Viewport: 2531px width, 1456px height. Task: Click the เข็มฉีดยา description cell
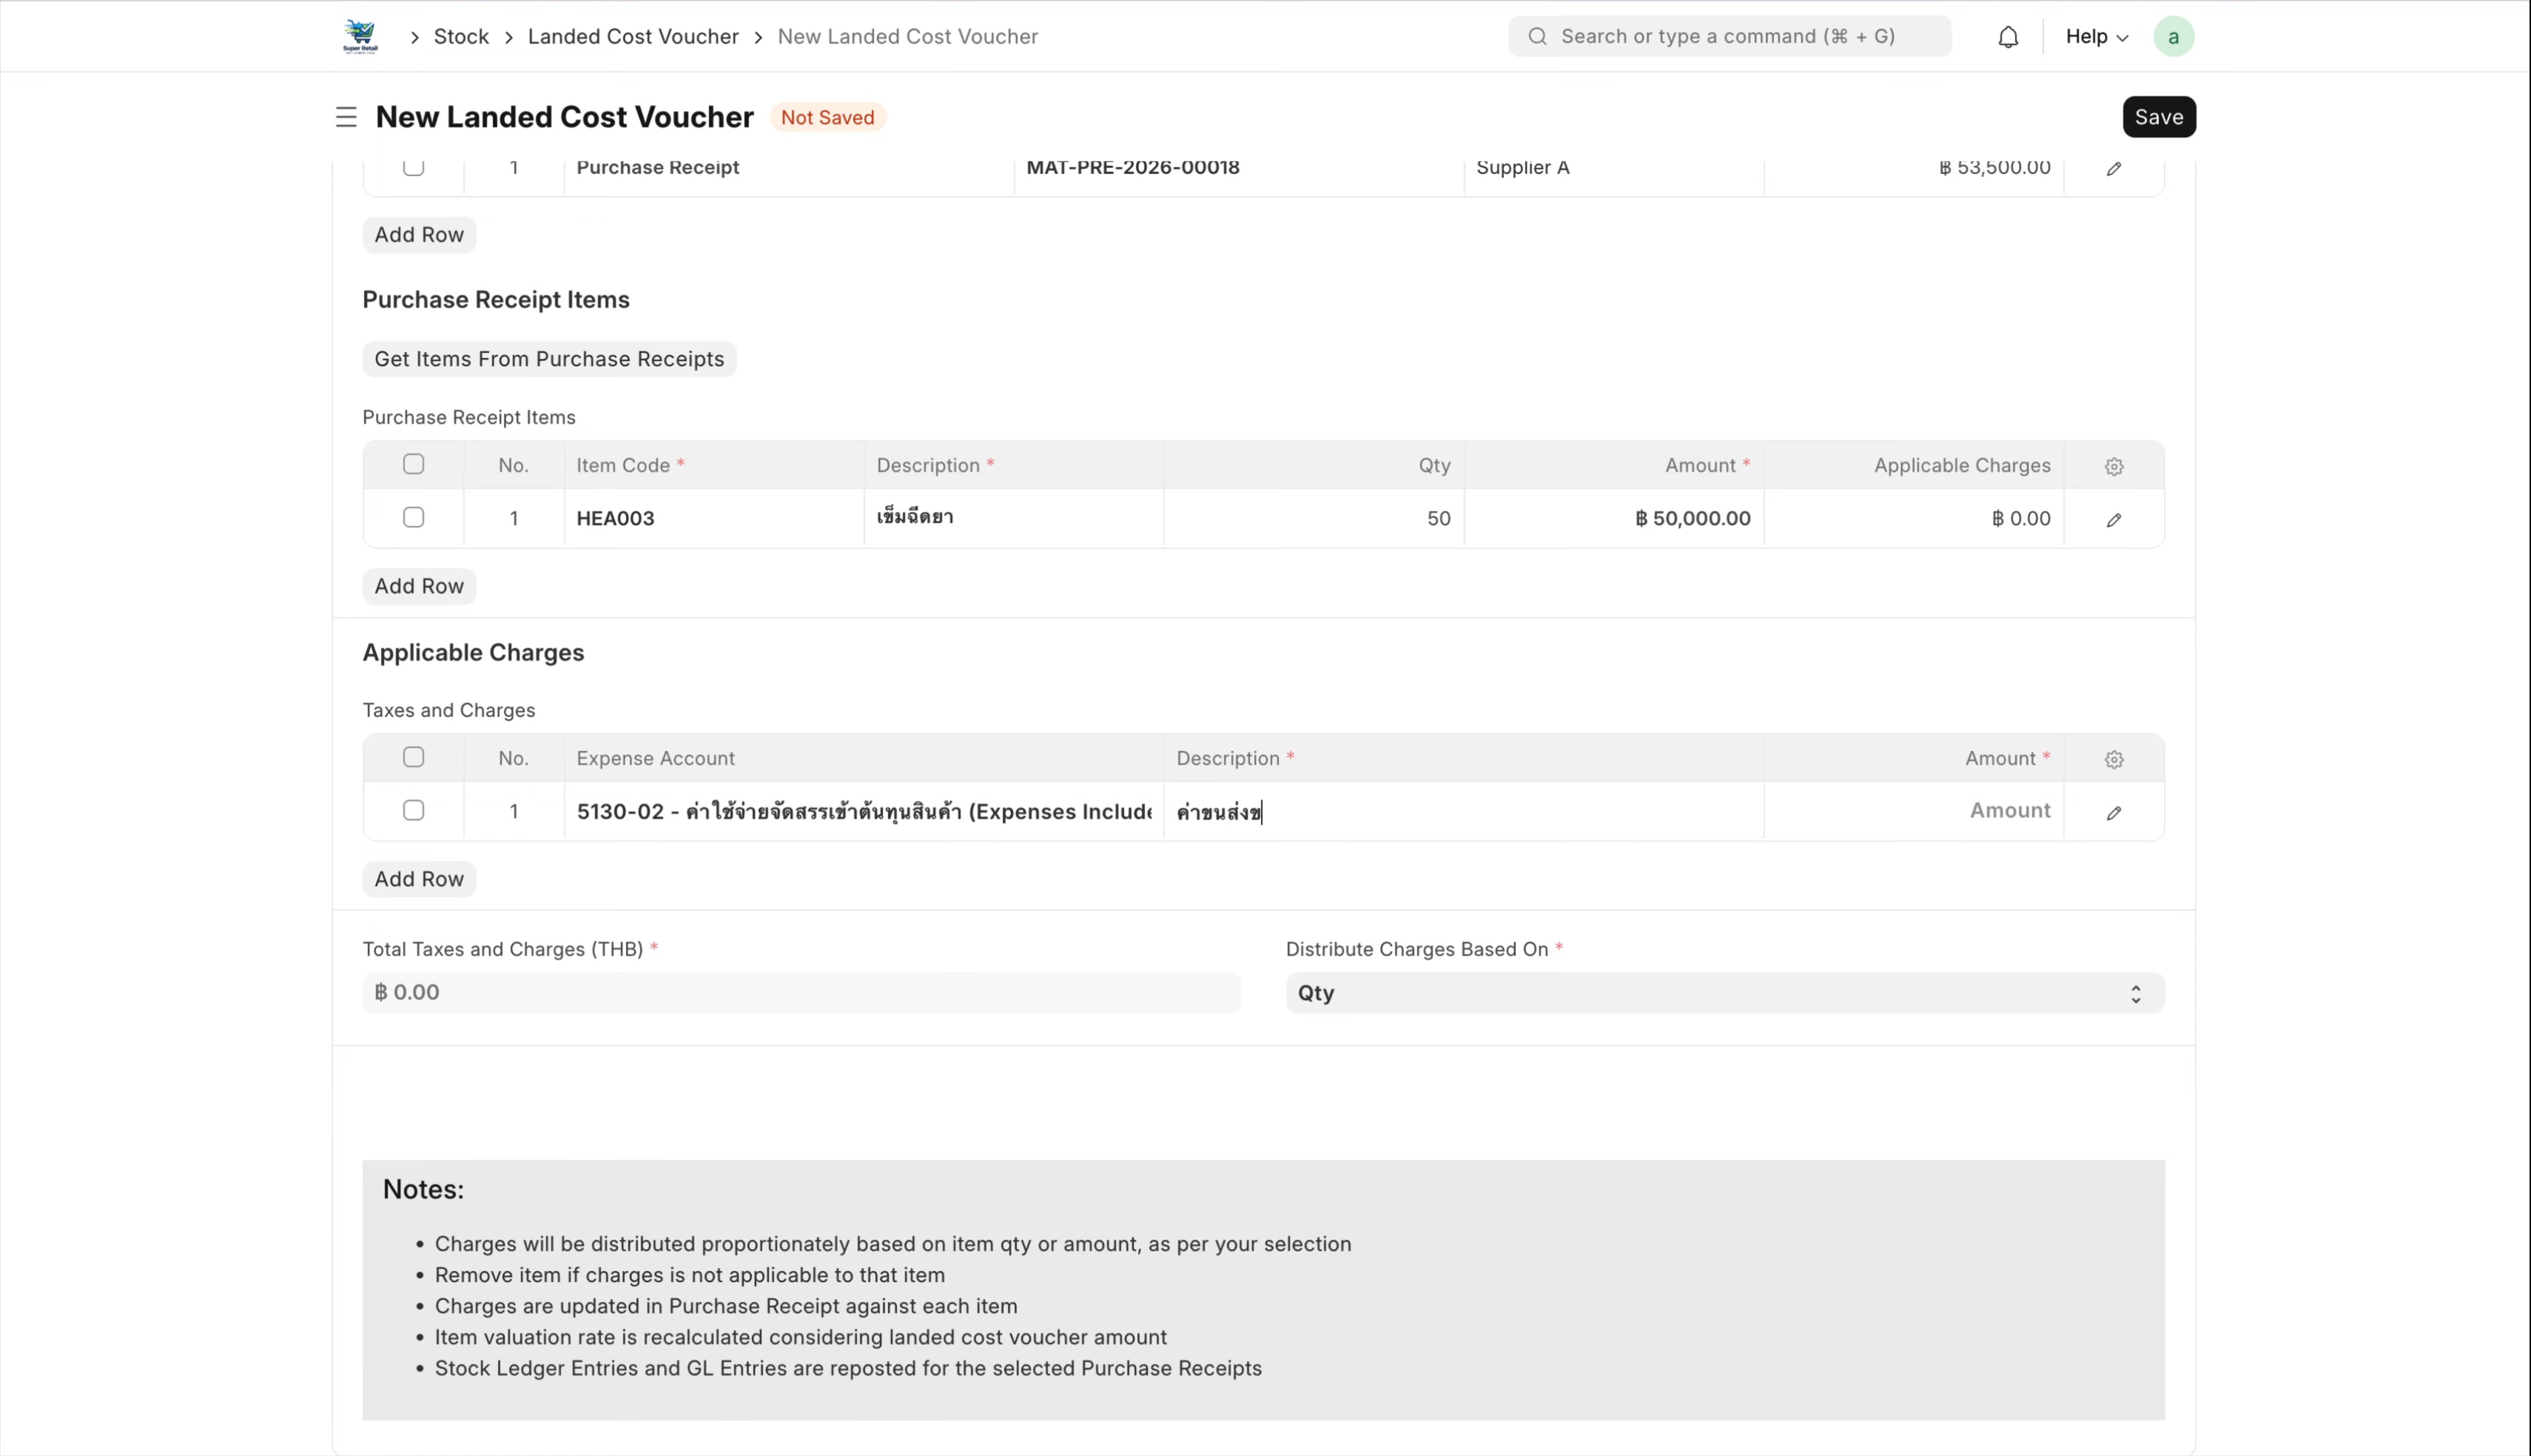pos(1014,518)
